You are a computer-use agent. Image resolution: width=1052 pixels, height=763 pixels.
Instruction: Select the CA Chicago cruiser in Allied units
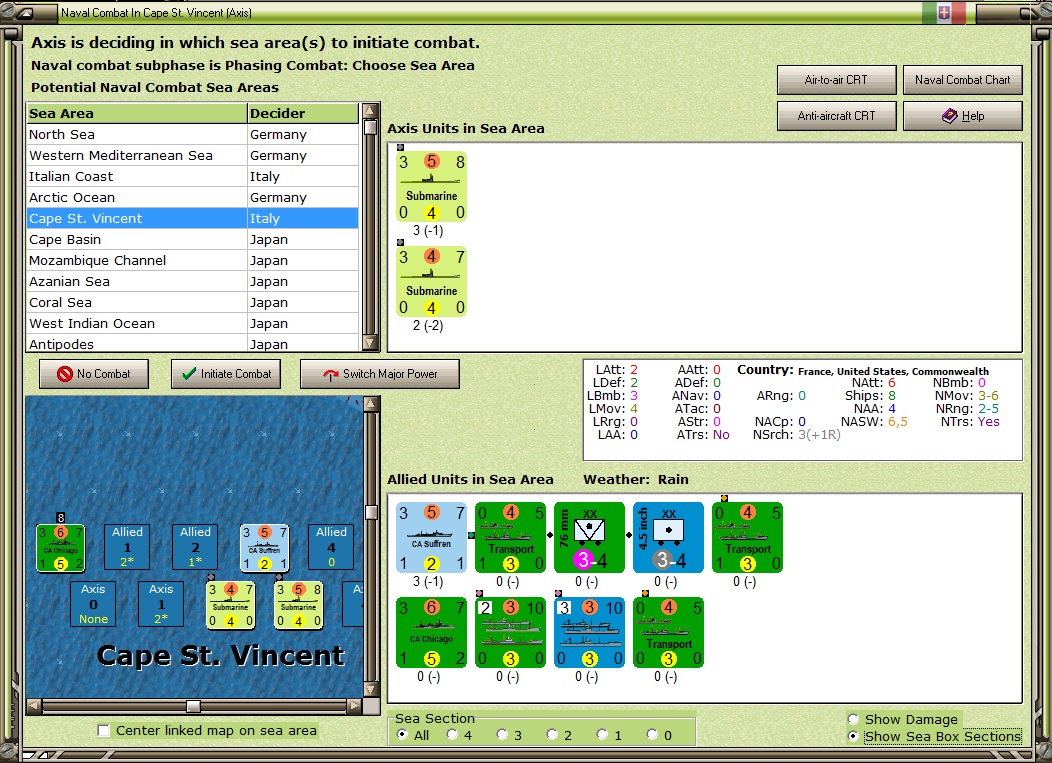(x=431, y=633)
